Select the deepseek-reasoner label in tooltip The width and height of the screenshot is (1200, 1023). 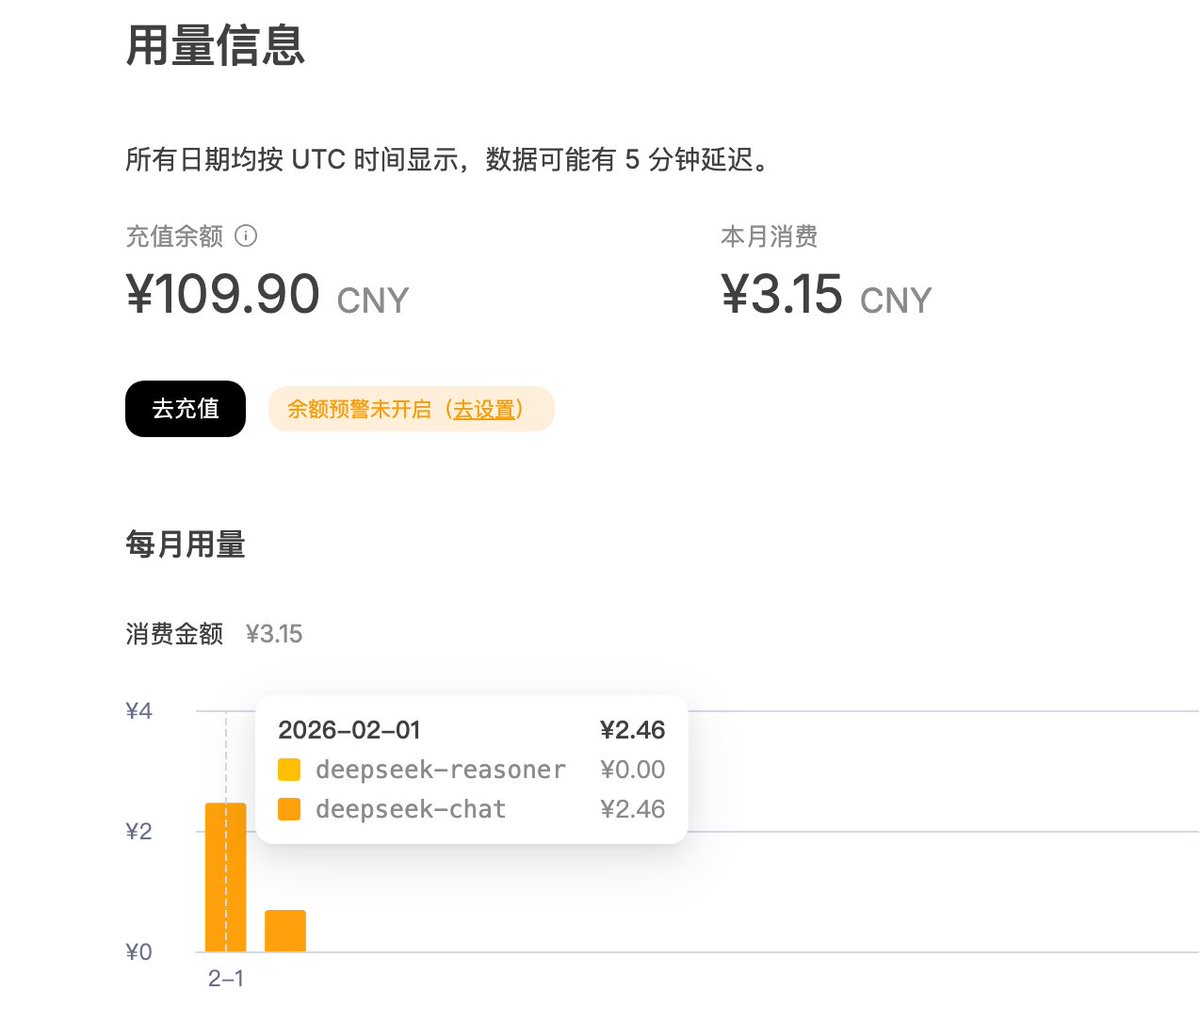coord(440,770)
